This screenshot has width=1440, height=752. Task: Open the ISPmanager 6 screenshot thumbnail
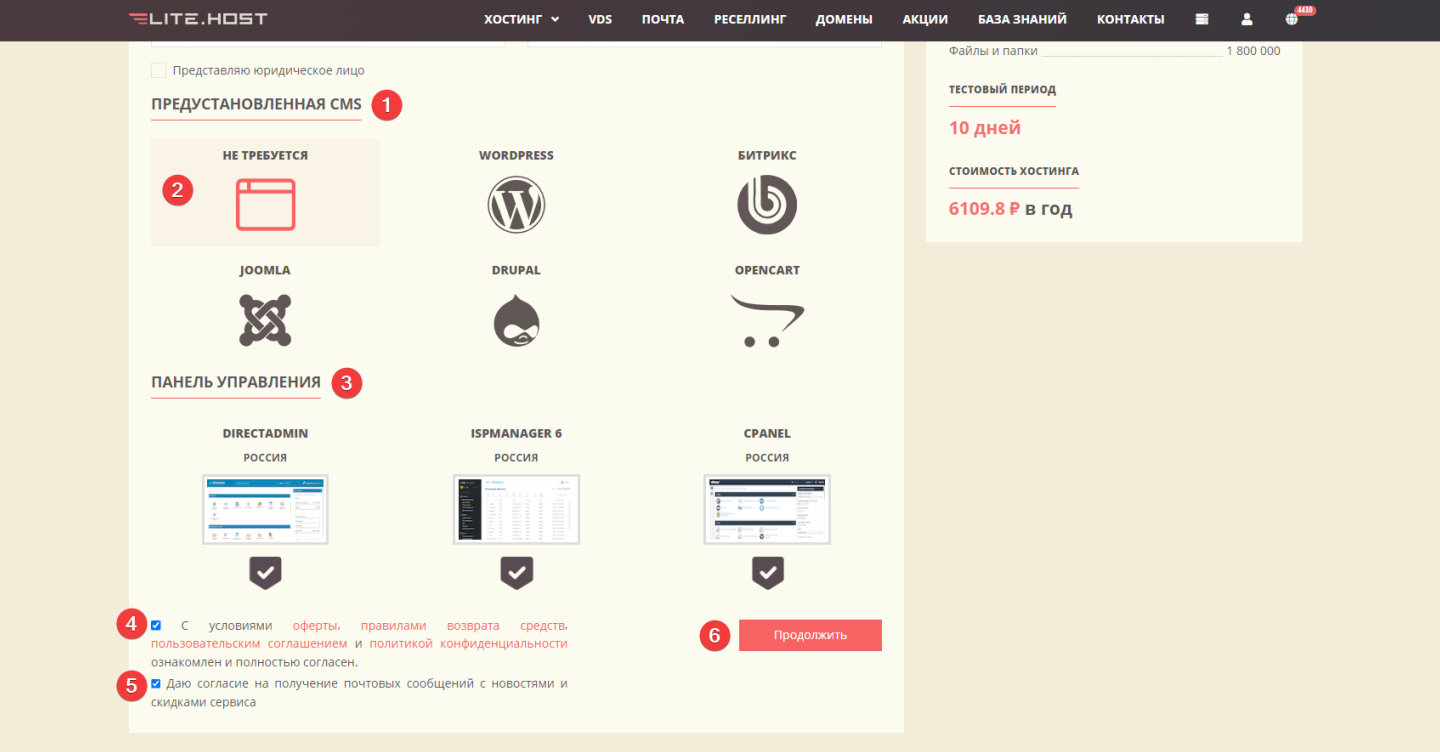(516, 509)
